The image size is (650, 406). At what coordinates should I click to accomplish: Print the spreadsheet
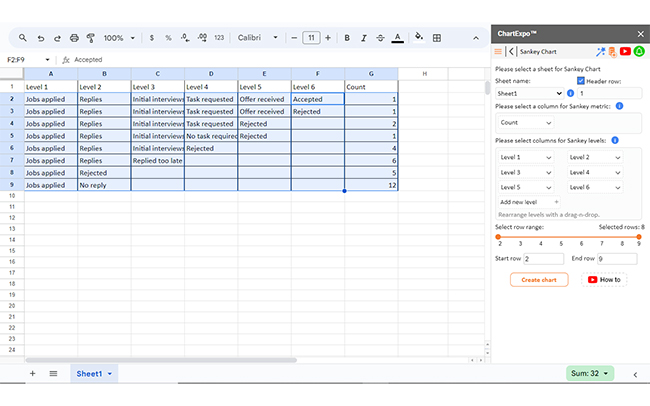coord(74,38)
